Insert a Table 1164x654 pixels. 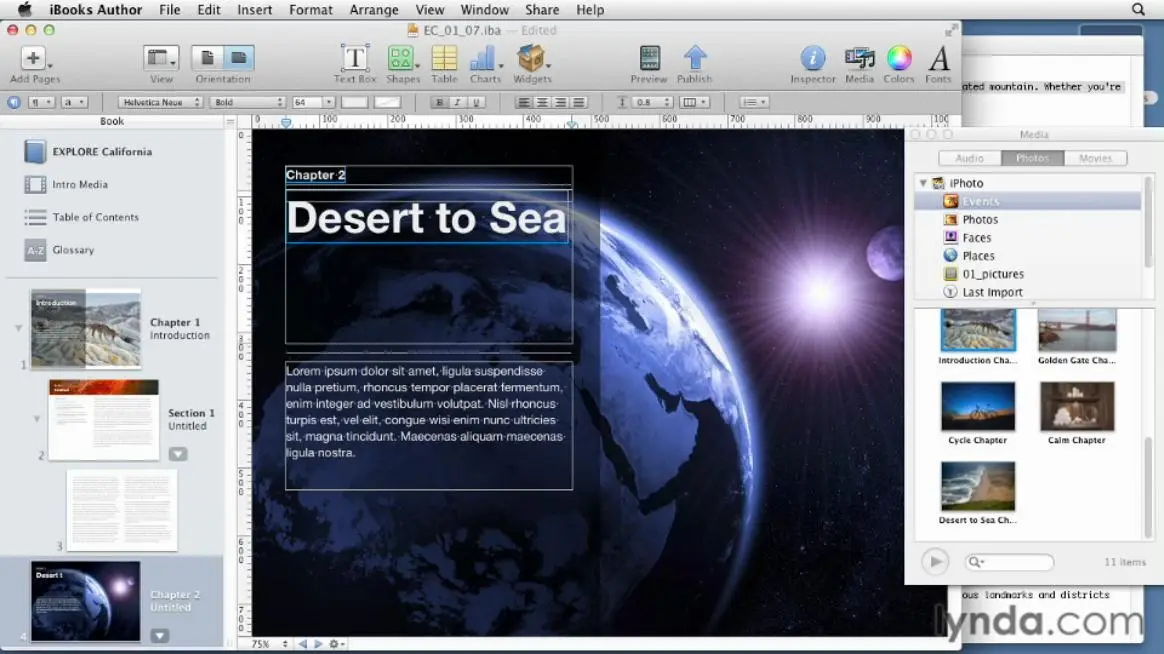tap(444, 58)
